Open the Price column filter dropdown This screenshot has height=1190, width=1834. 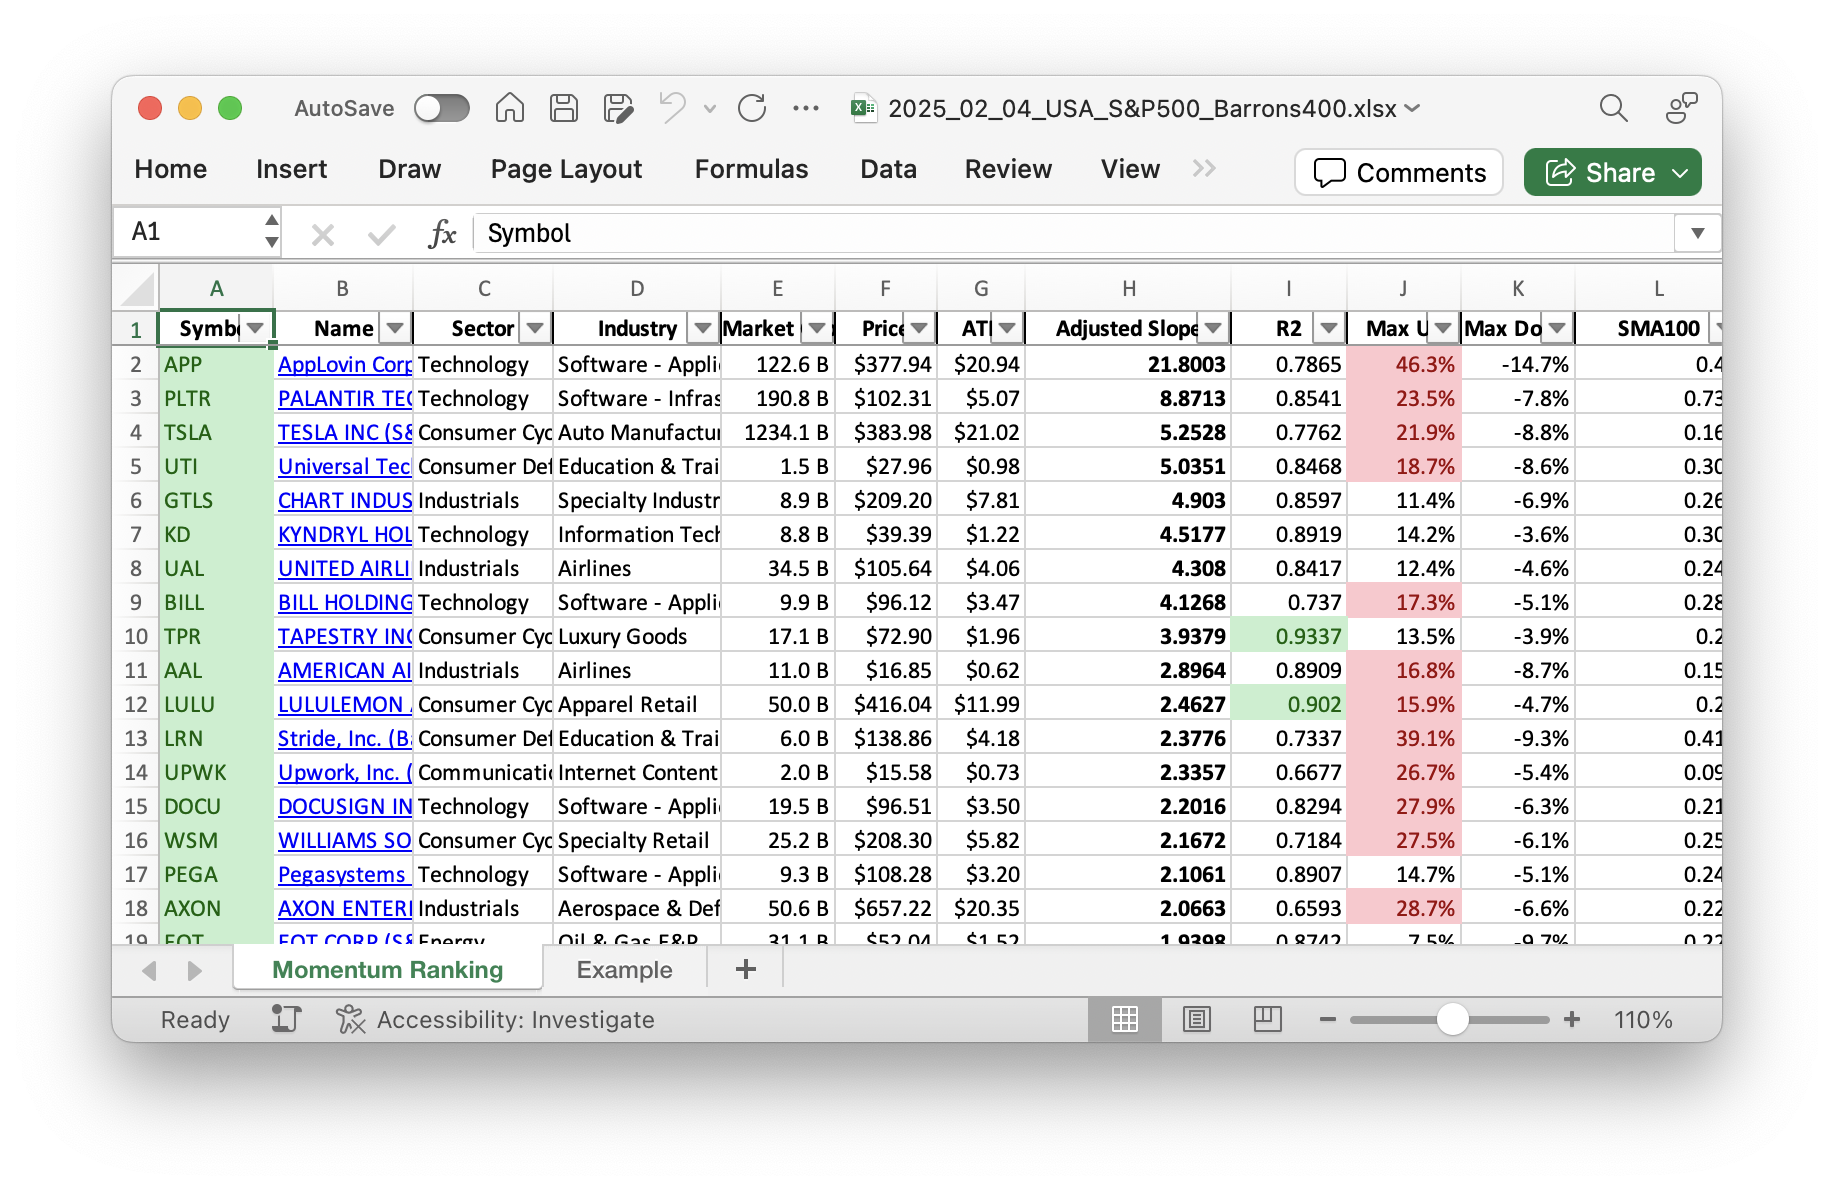click(919, 328)
